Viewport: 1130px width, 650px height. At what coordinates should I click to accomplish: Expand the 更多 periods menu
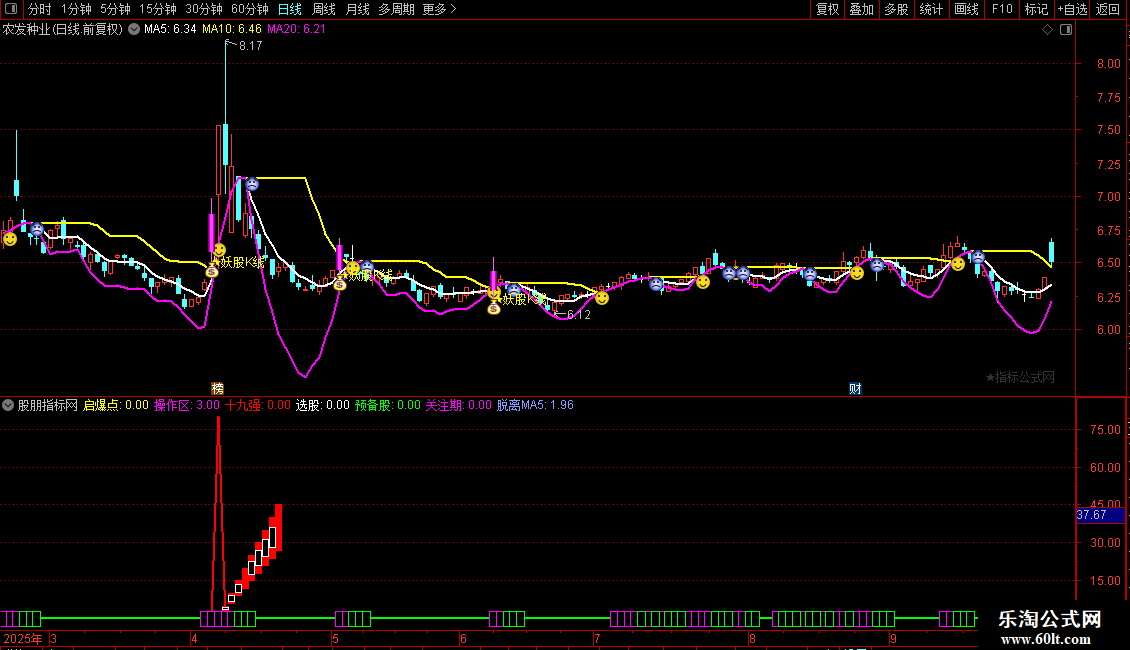439,9
